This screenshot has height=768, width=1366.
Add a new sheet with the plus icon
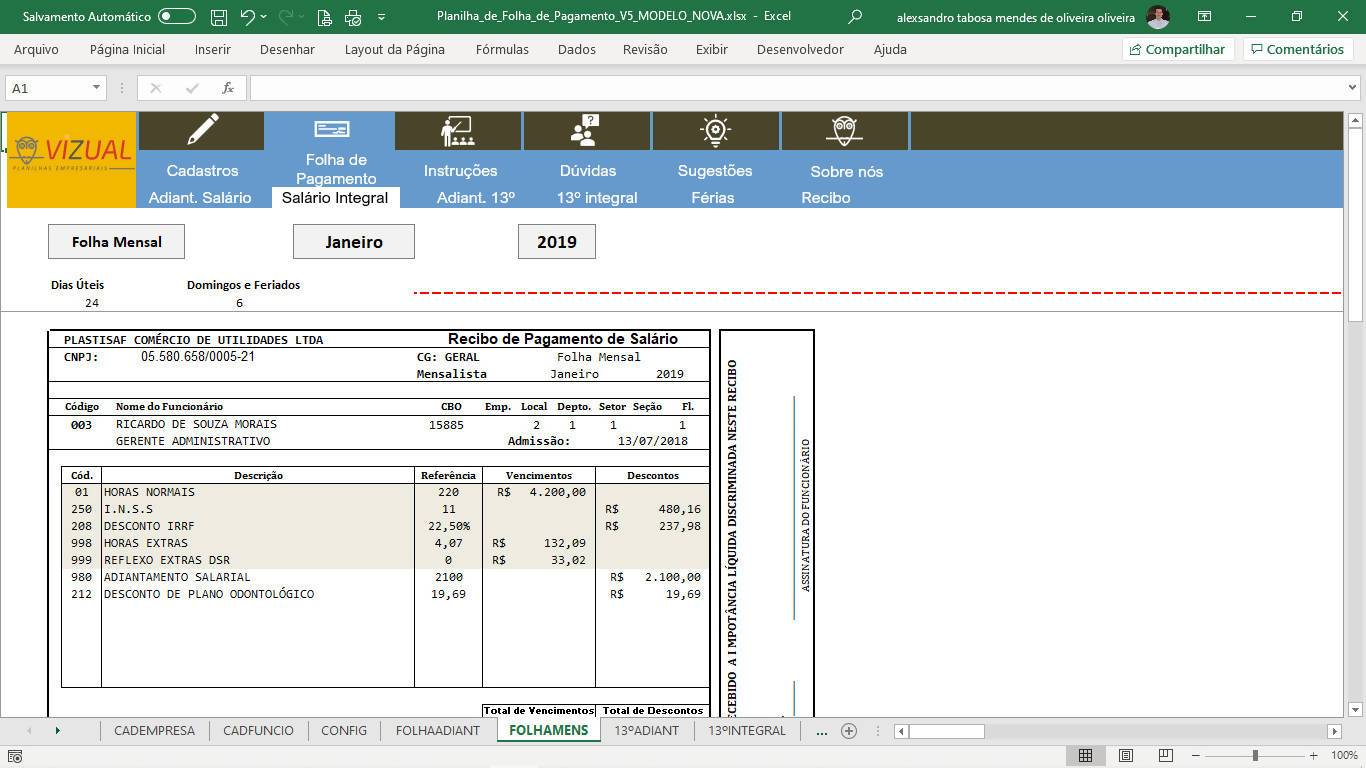pos(849,731)
